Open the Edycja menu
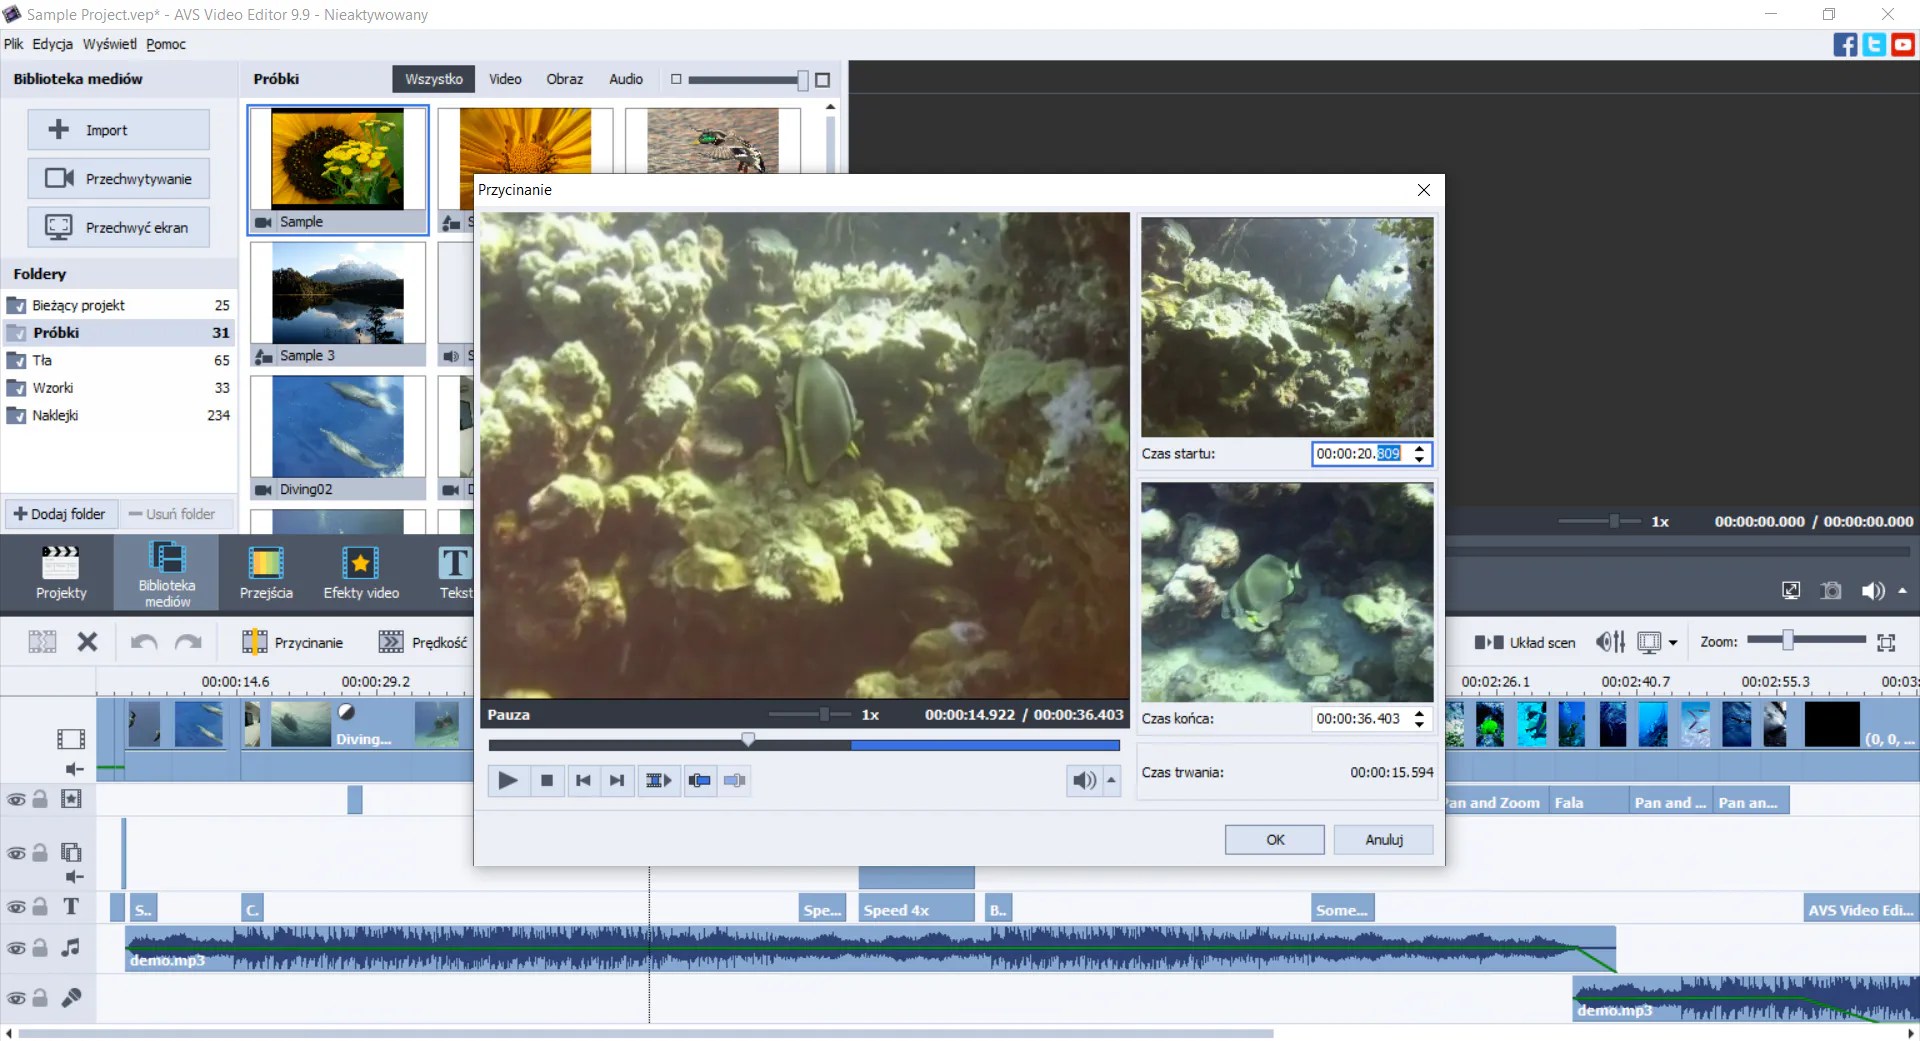This screenshot has height=1041, width=1920. 52,44
